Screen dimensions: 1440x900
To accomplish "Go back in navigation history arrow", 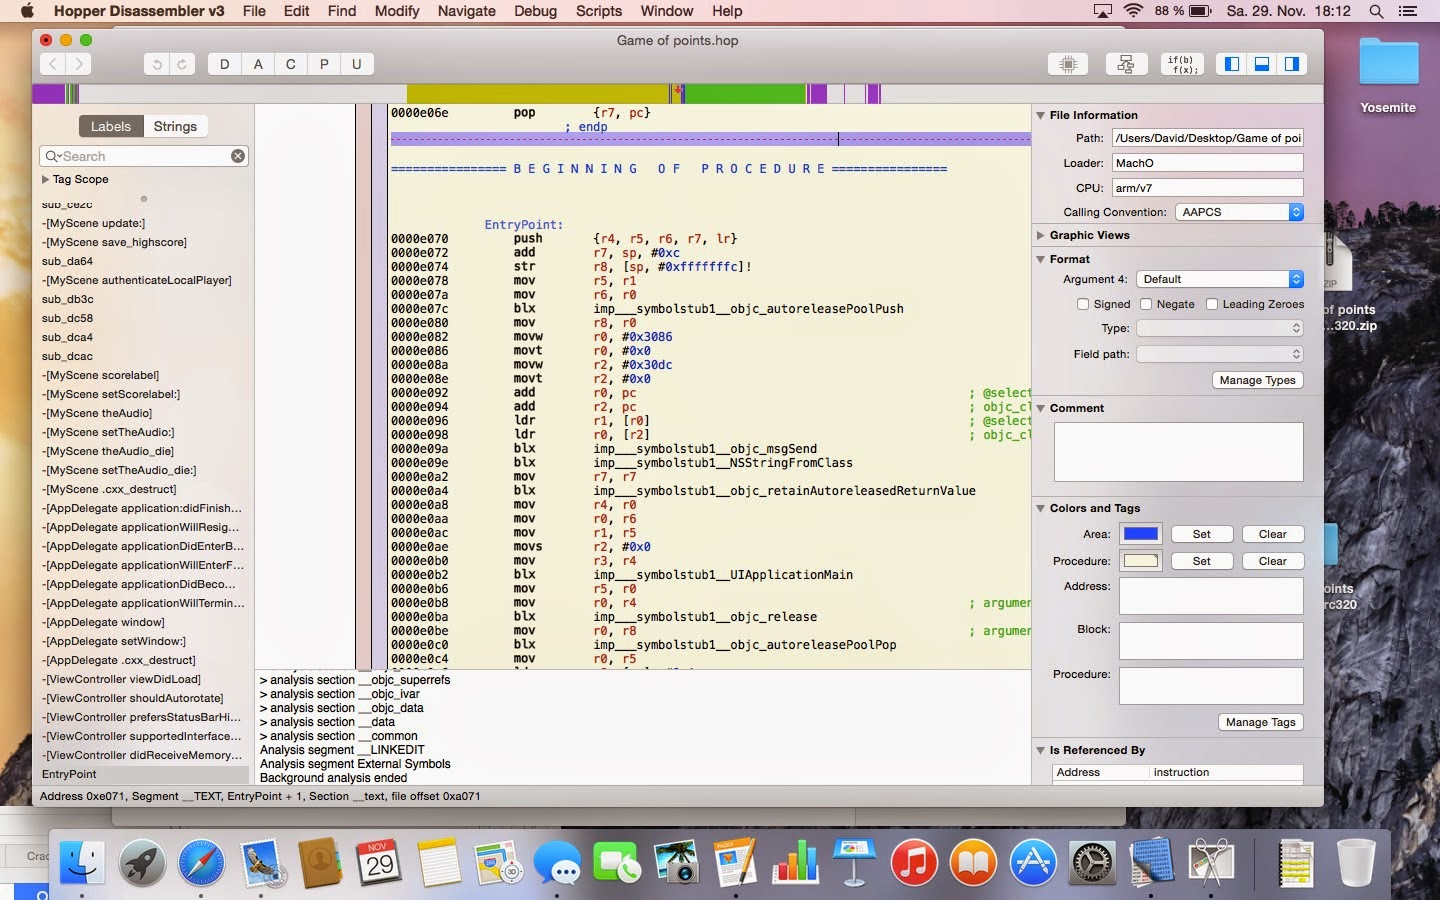I will click(x=53, y=64).
